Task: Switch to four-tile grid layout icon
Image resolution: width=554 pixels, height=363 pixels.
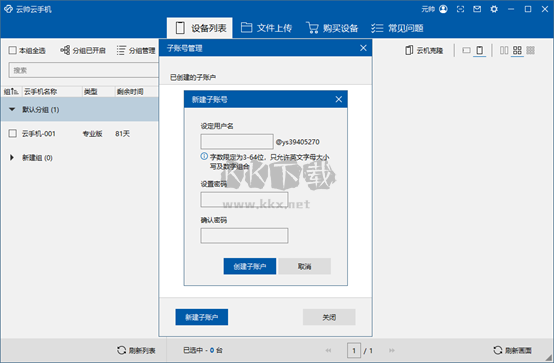Action: click(517, 50)
